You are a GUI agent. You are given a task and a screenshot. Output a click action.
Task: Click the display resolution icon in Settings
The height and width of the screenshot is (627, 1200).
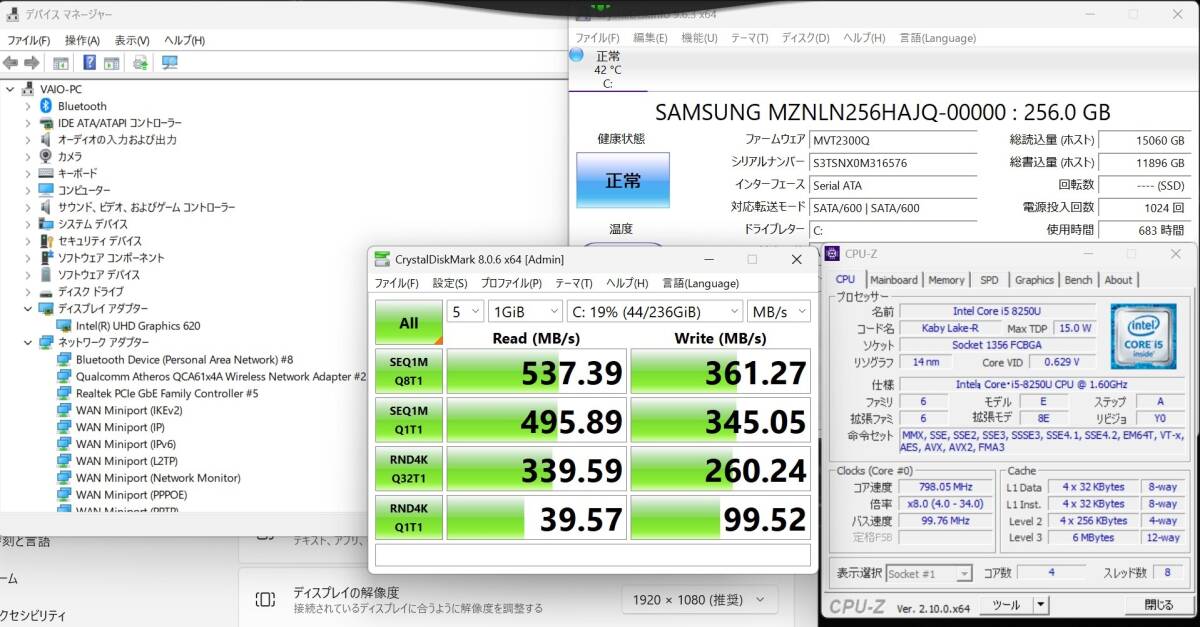coord(265,599)
